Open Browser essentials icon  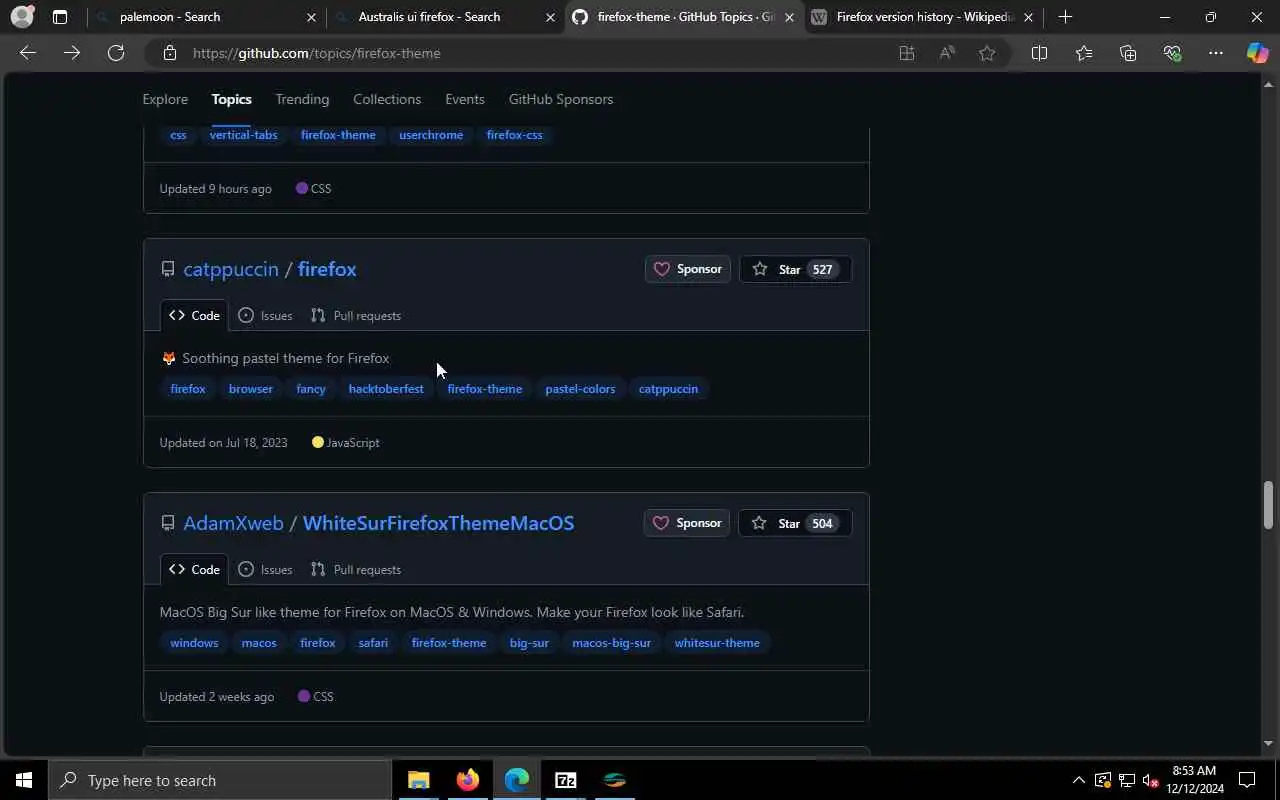[x=1172, y=53]
